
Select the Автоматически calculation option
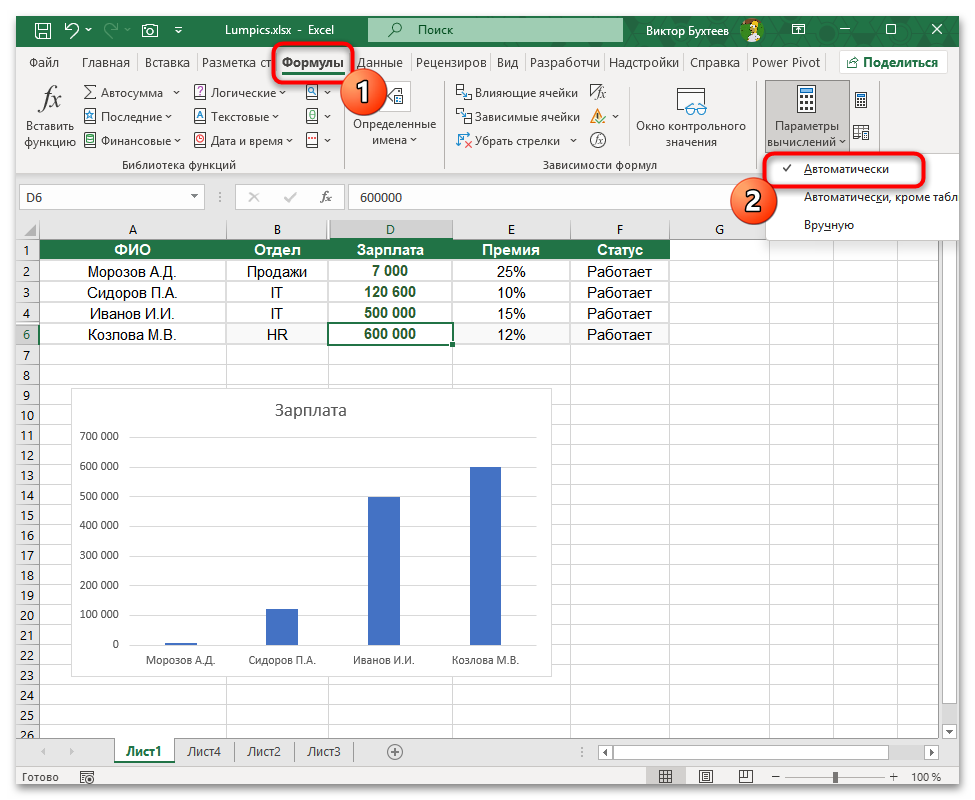846,169
